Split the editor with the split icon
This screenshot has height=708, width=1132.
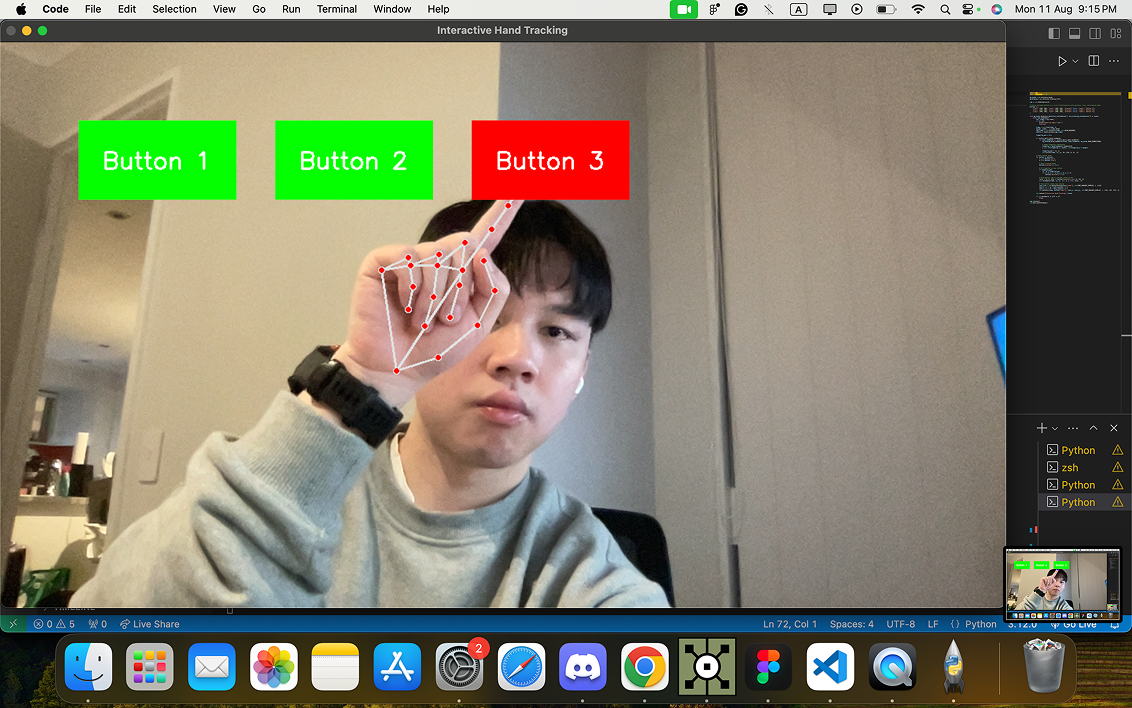point(1094,61)
